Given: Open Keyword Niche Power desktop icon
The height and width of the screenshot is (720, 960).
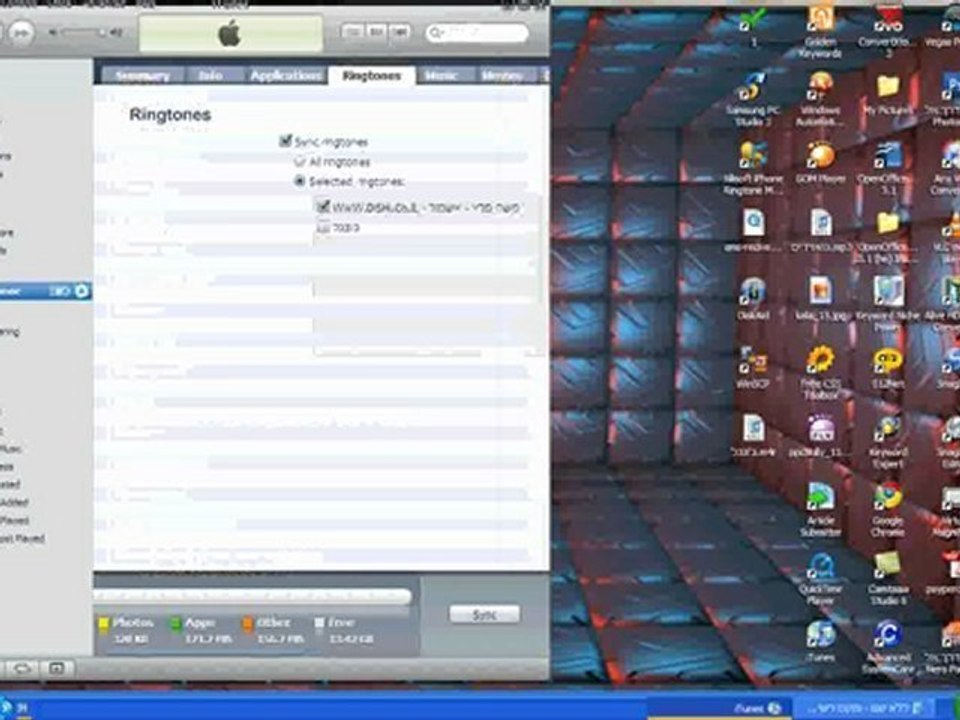Looking at the screenshot, I should (887, 305).
